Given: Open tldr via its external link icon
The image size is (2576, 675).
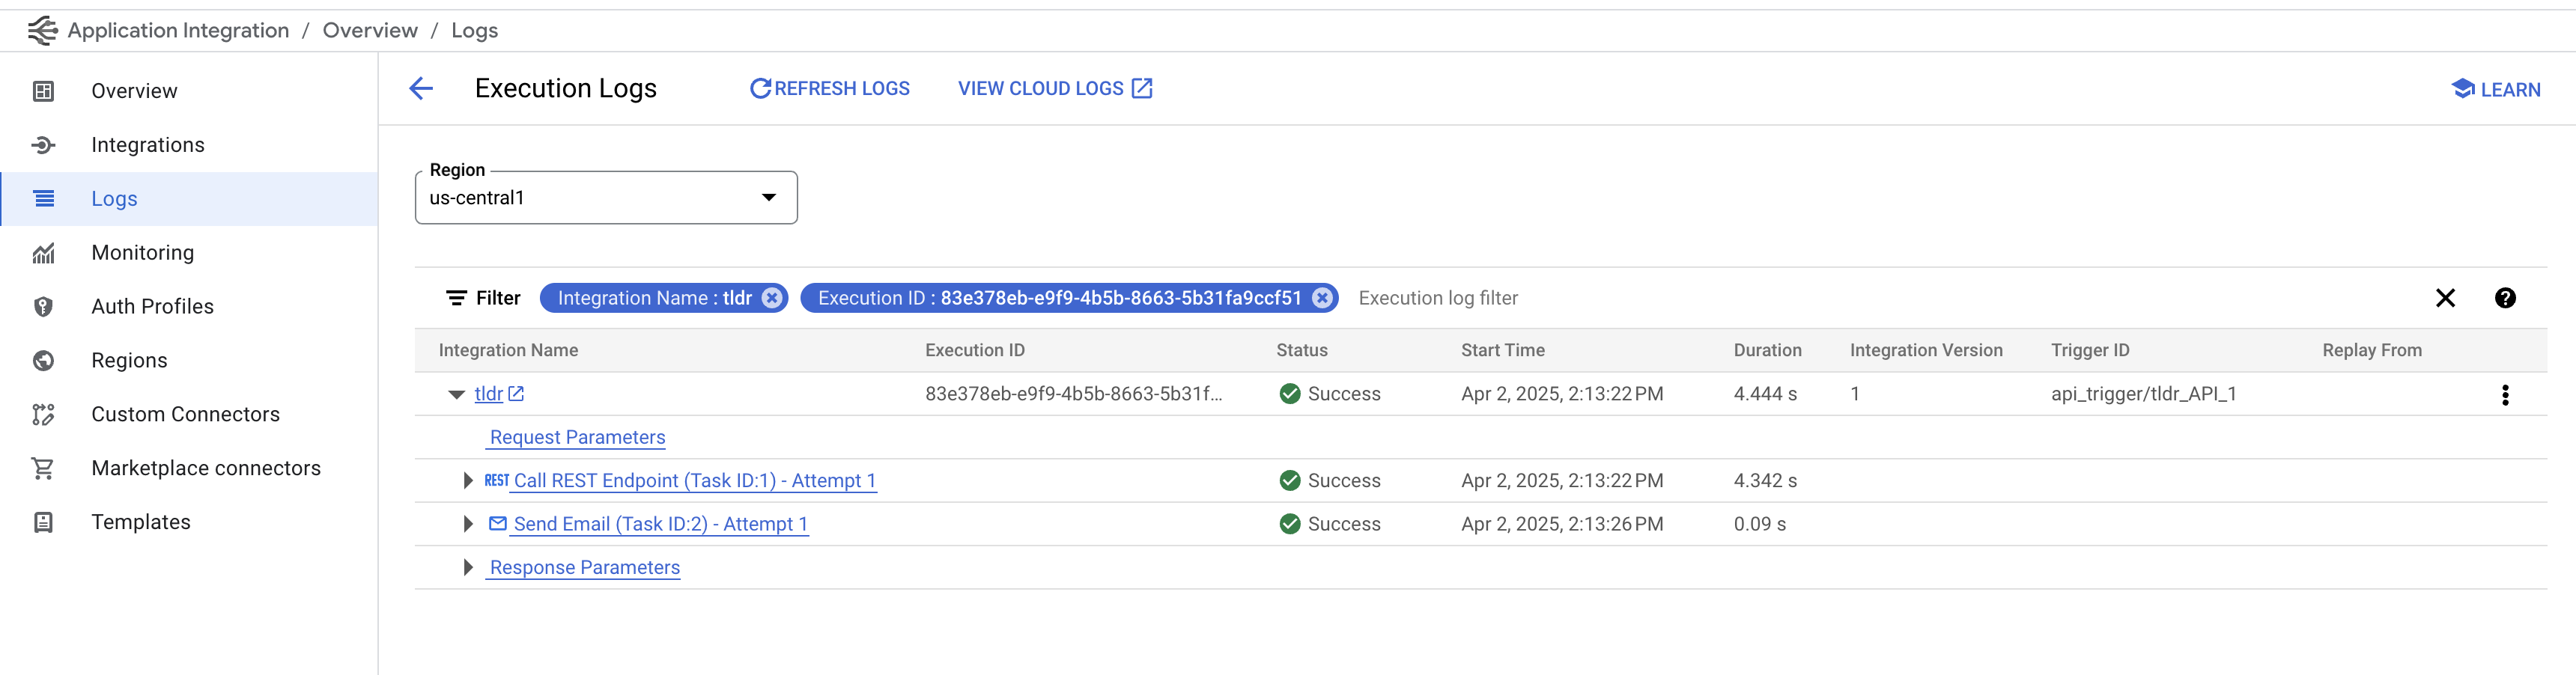Looking at the screenshot, I should 516,393.
